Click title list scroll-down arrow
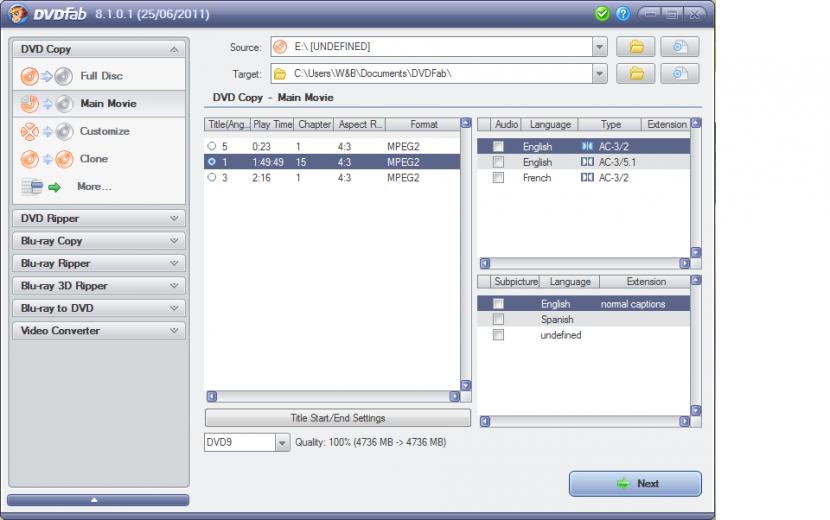This screenshot has width=830, height=520. point(466,385)
